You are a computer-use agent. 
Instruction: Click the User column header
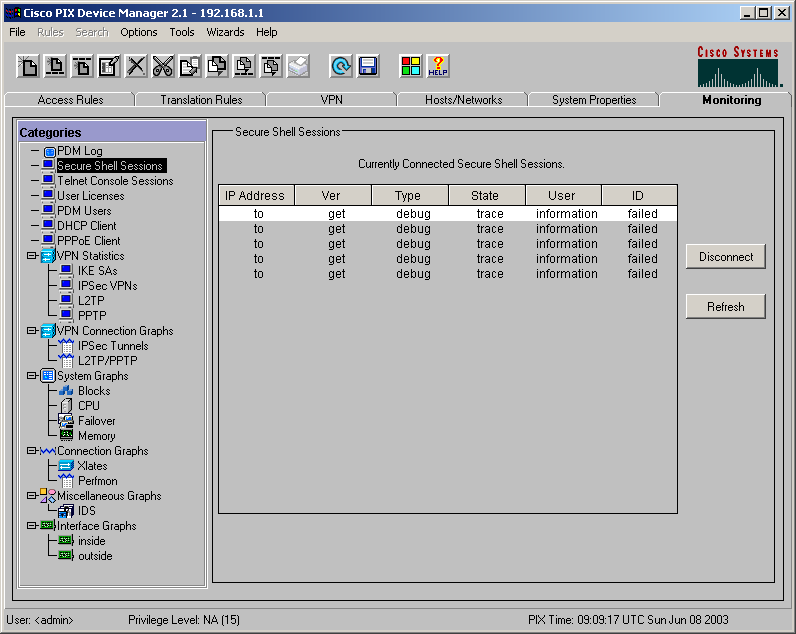(x=563, y=195)
